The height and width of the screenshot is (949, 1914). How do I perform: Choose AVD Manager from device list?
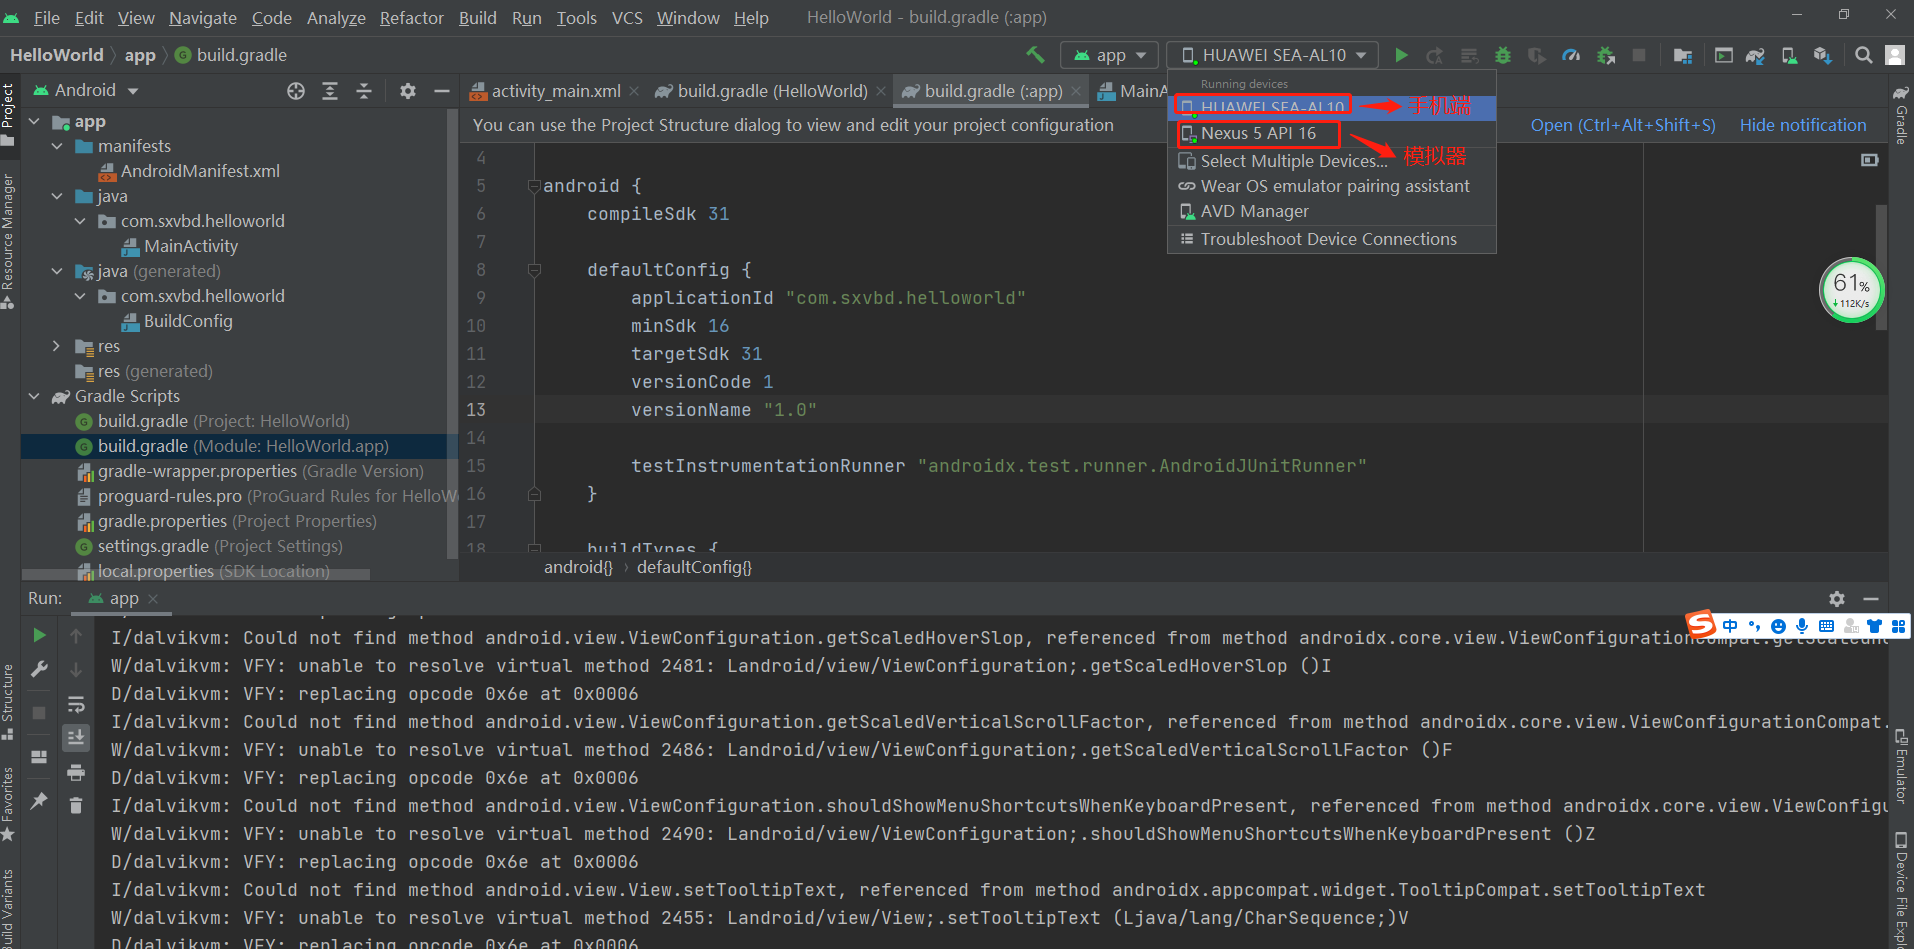1331,211
